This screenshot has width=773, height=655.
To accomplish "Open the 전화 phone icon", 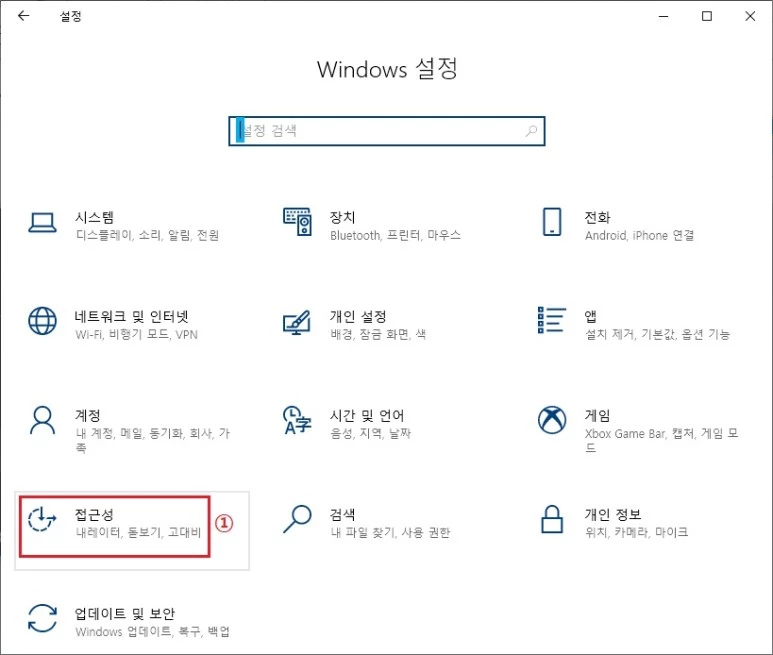I will tap(552, 222).
